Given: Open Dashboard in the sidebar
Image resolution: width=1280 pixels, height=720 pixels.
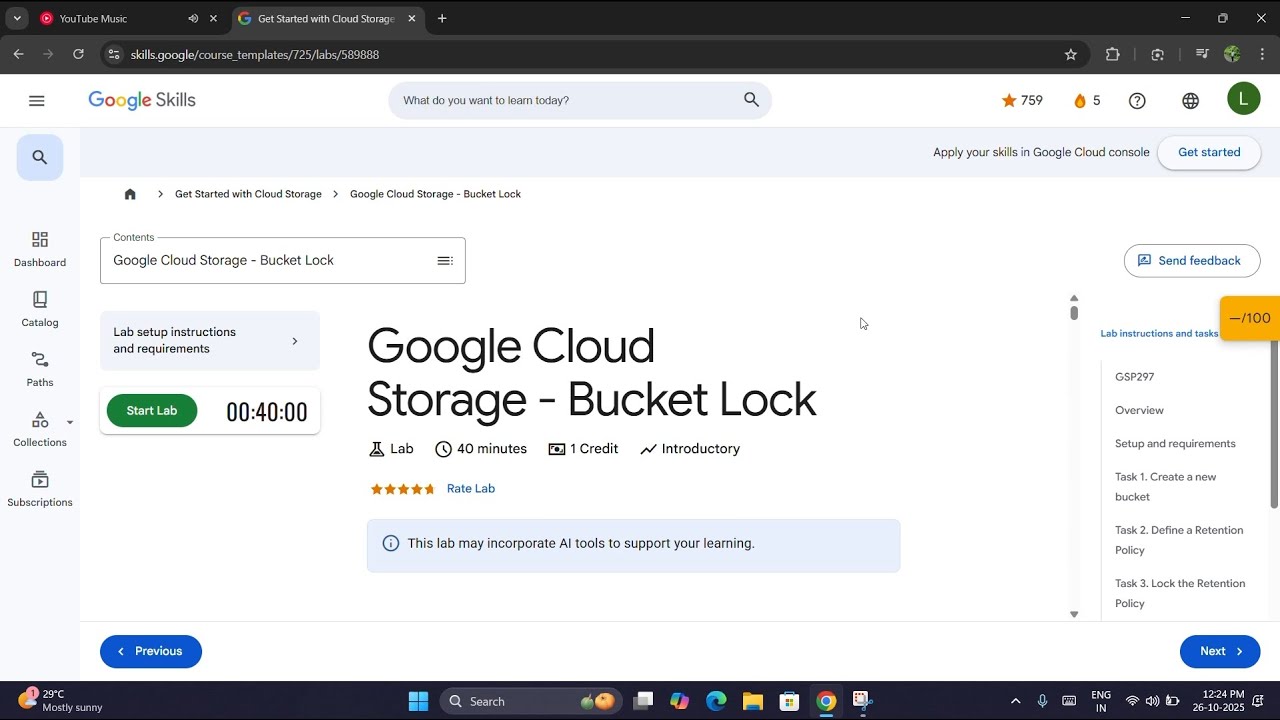Looking at the screenshot, I should (40, 249).
